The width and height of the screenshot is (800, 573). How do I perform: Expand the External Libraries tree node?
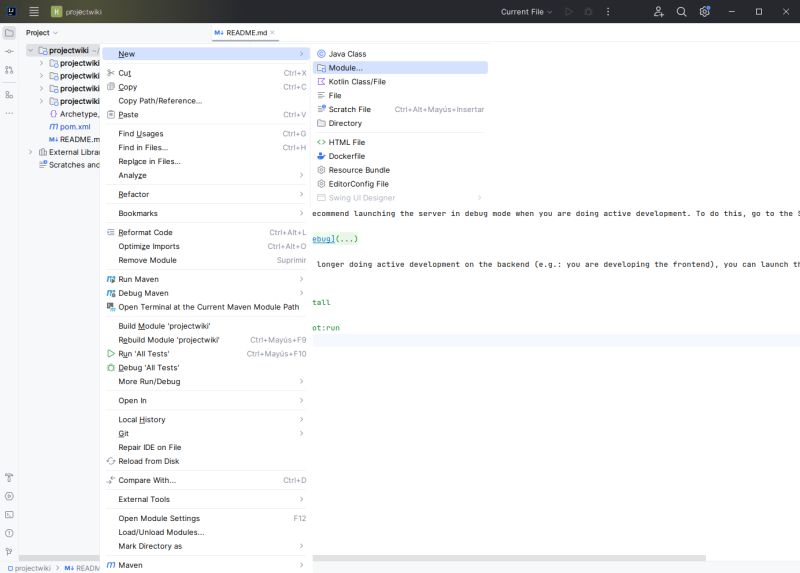tap(31, 152)
